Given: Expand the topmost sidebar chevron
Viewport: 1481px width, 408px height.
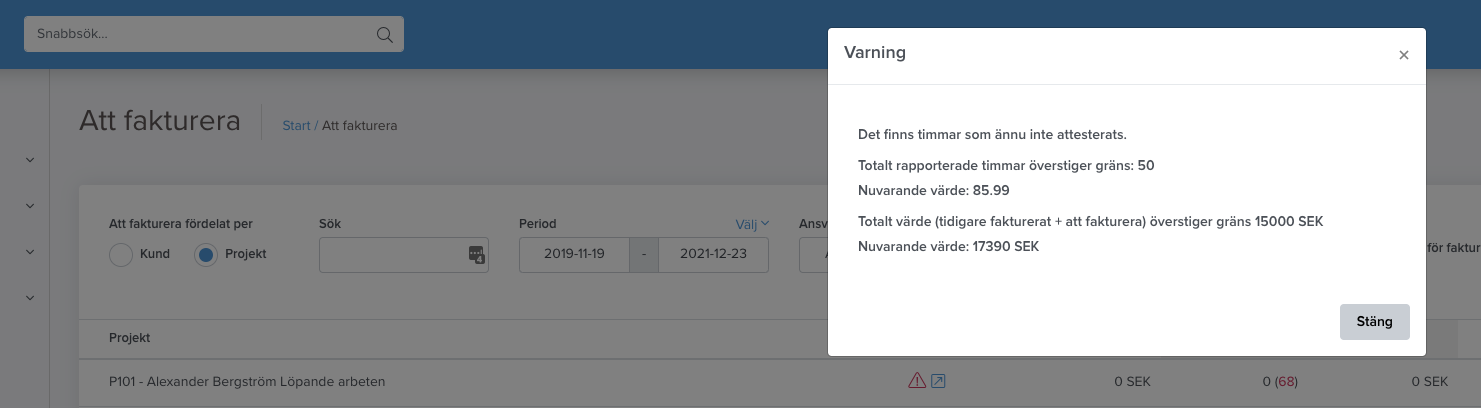Looking at the screenshot, I should pos(29,160).
